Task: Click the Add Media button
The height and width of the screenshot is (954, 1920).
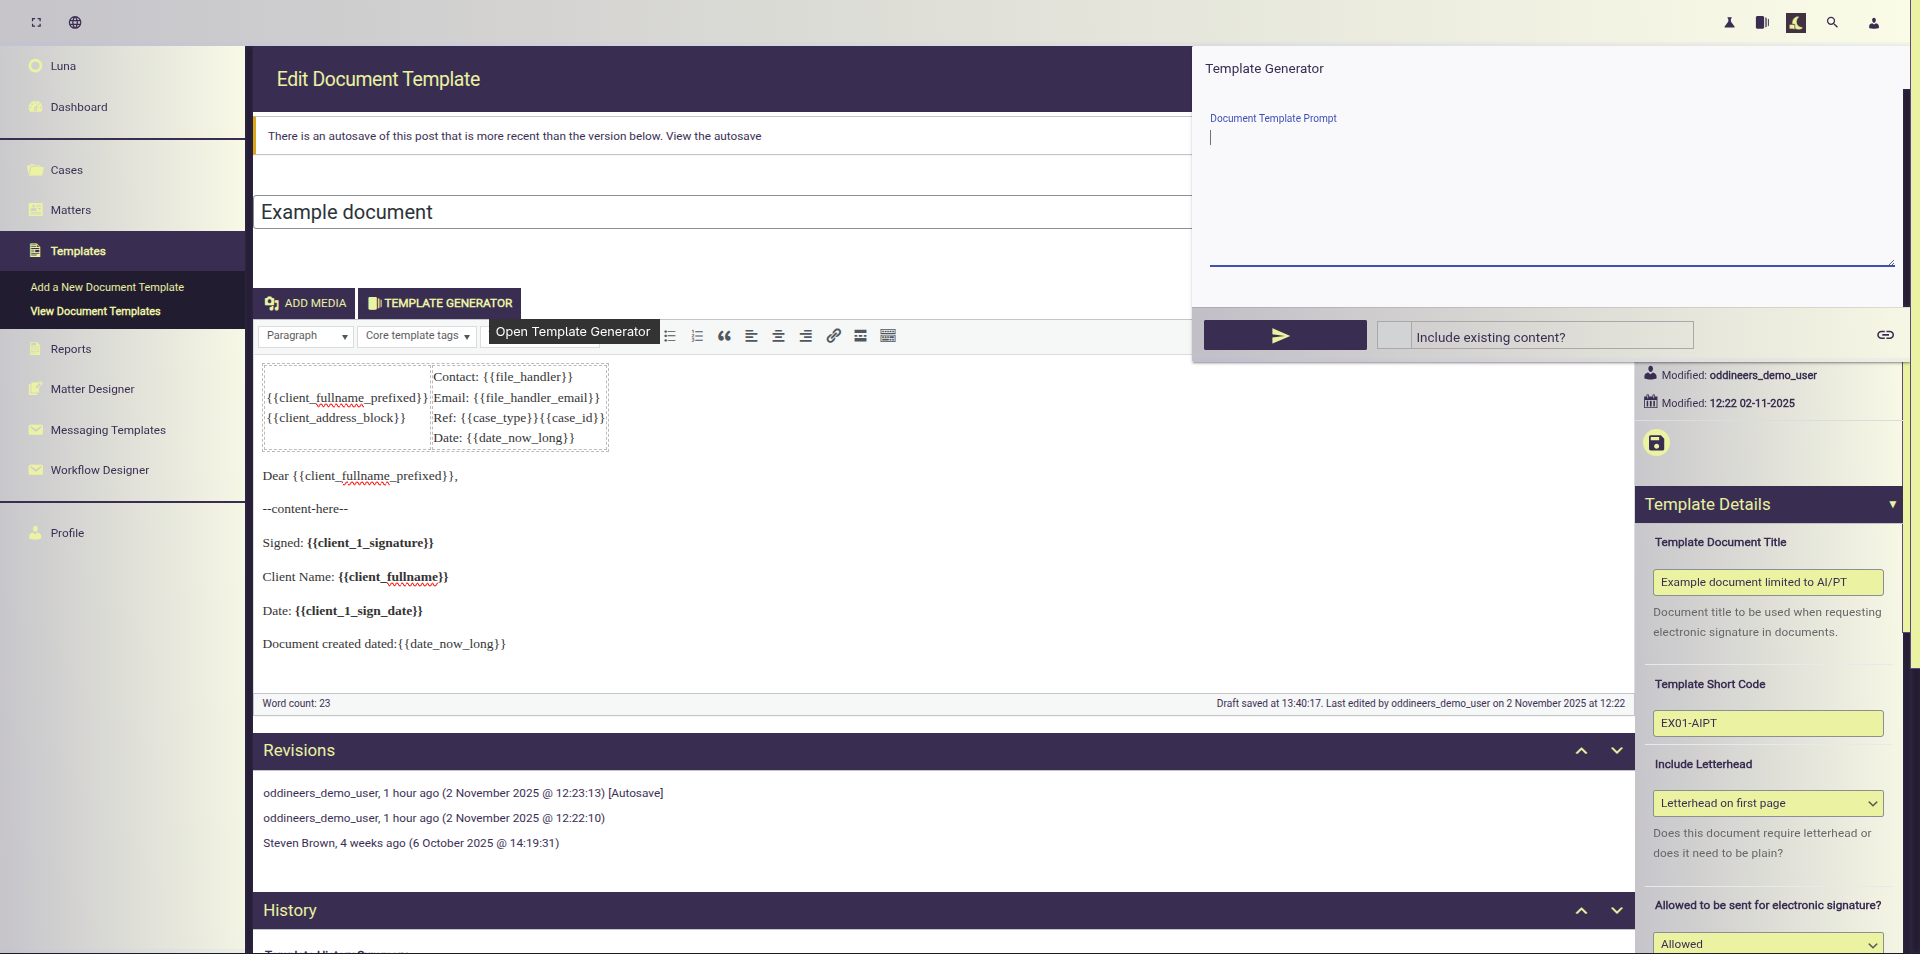Action: [306, 303]
